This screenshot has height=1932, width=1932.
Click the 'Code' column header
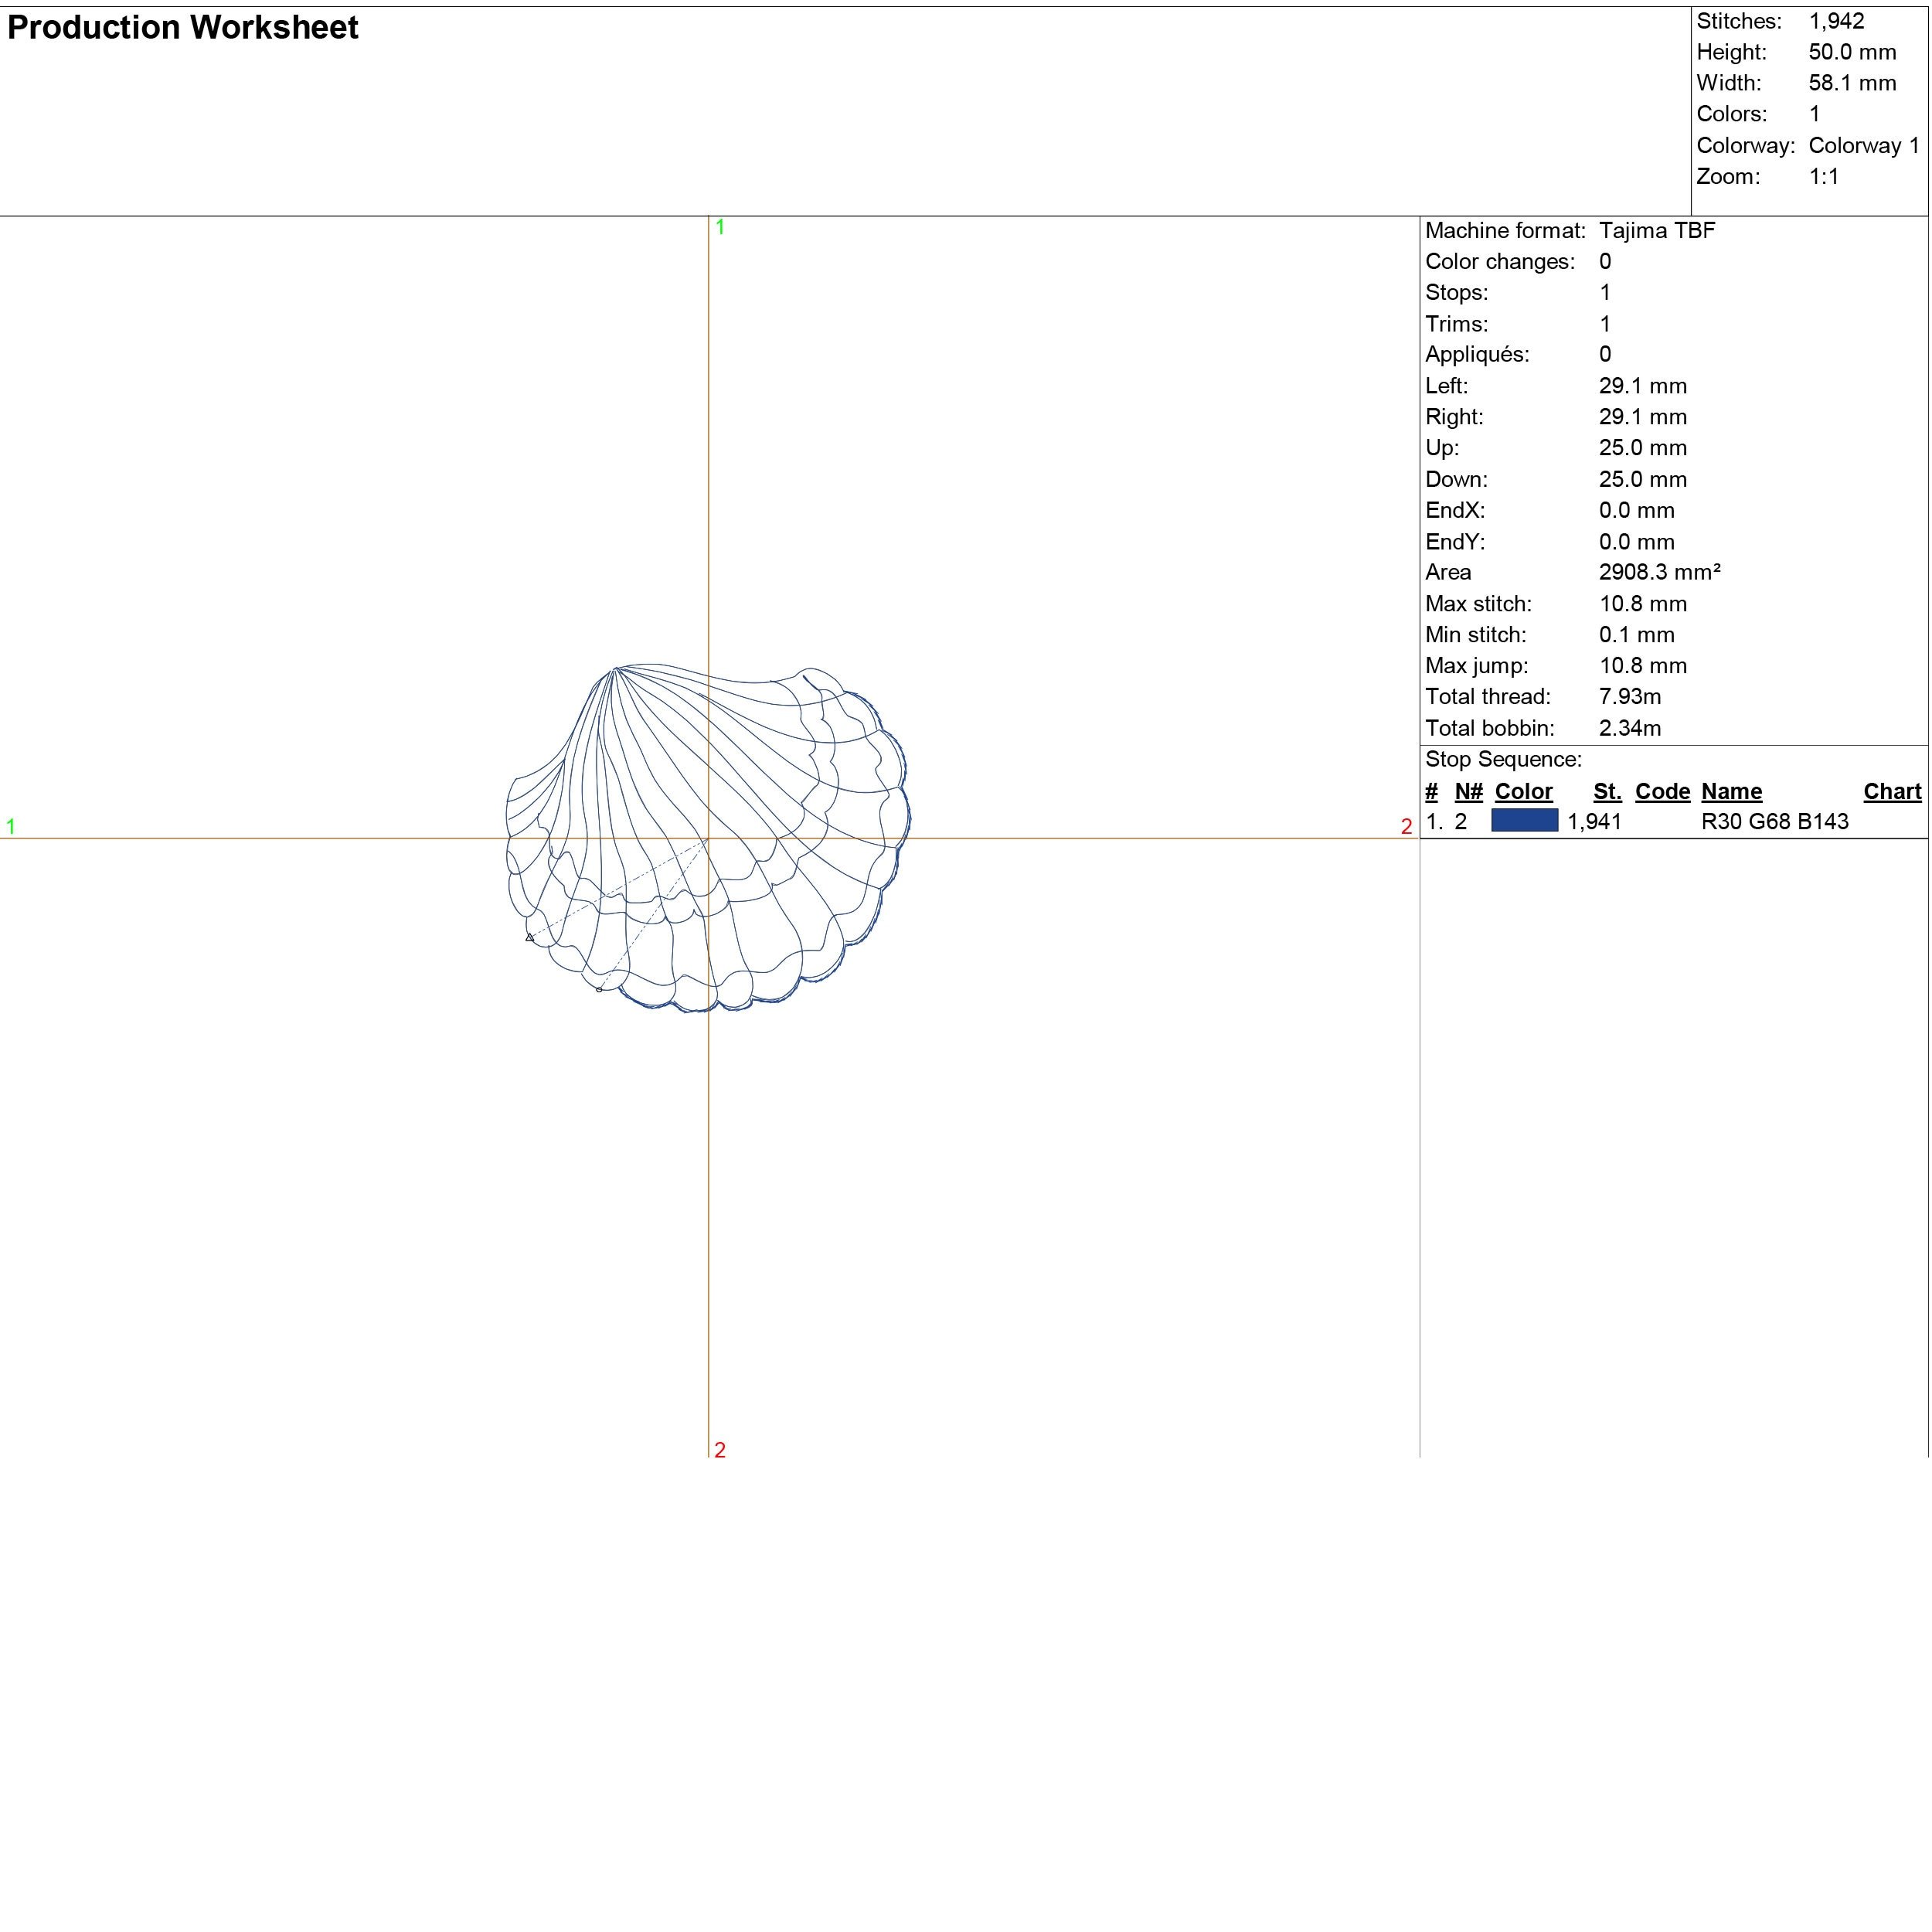1662,792
